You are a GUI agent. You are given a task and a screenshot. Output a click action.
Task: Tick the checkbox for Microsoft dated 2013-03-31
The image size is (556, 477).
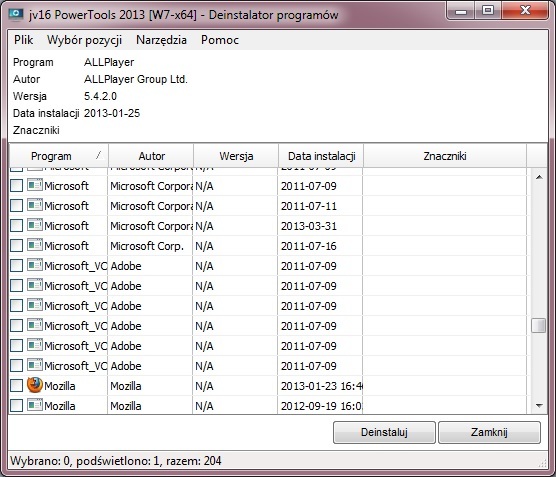16,225
